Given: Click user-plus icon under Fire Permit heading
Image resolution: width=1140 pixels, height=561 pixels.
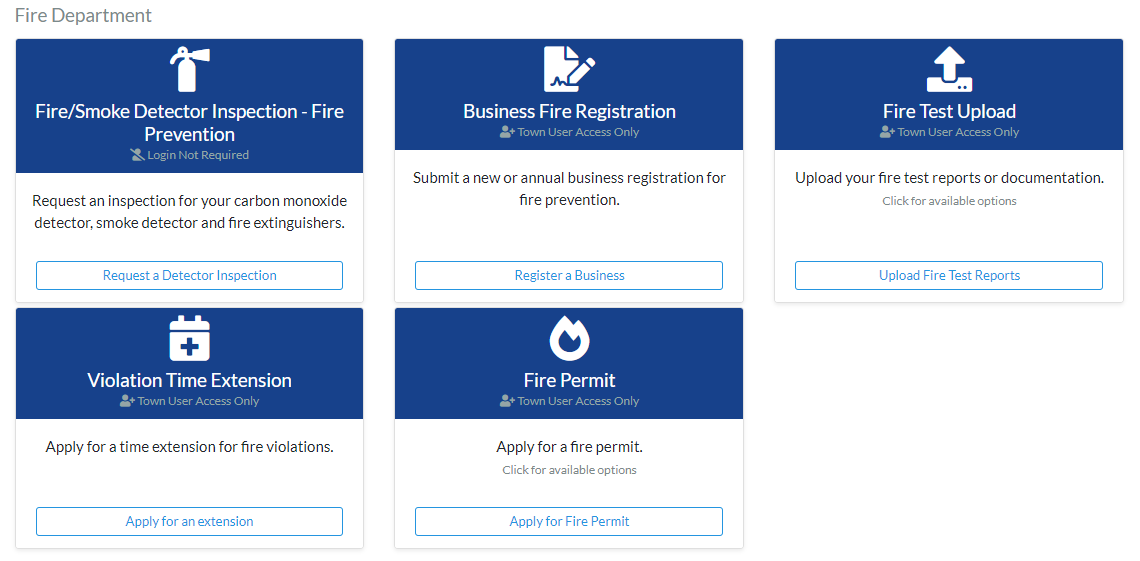Looking at the screenshot, I should [x=507, y=401].
